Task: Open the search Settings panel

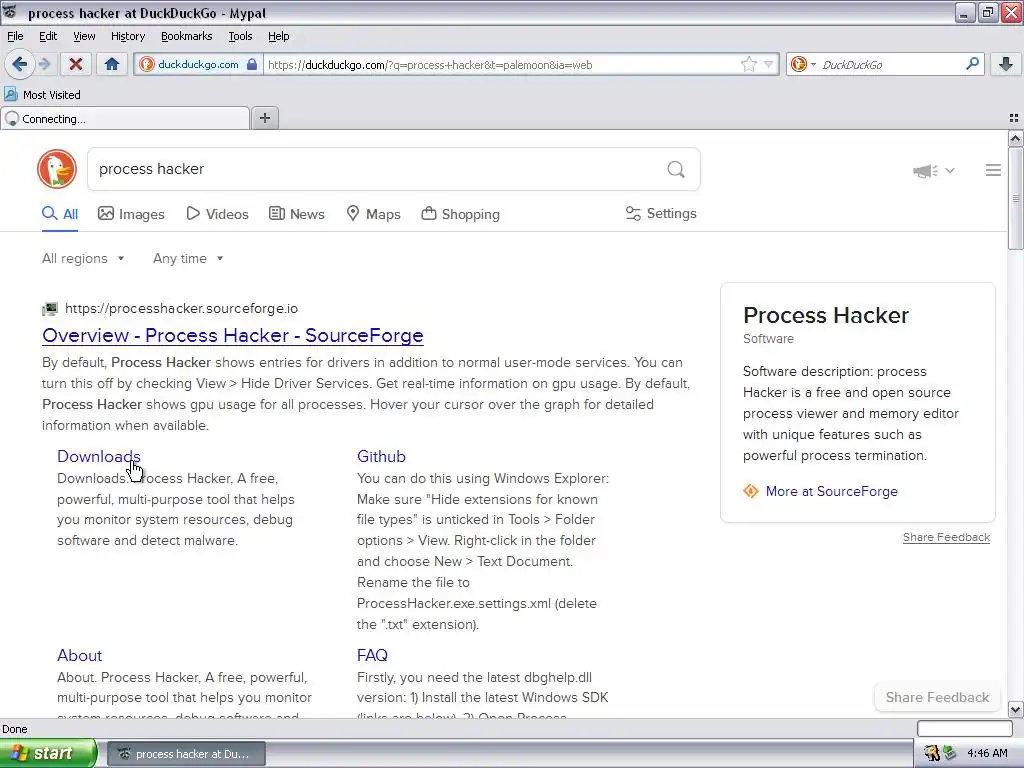Action: 661,214
